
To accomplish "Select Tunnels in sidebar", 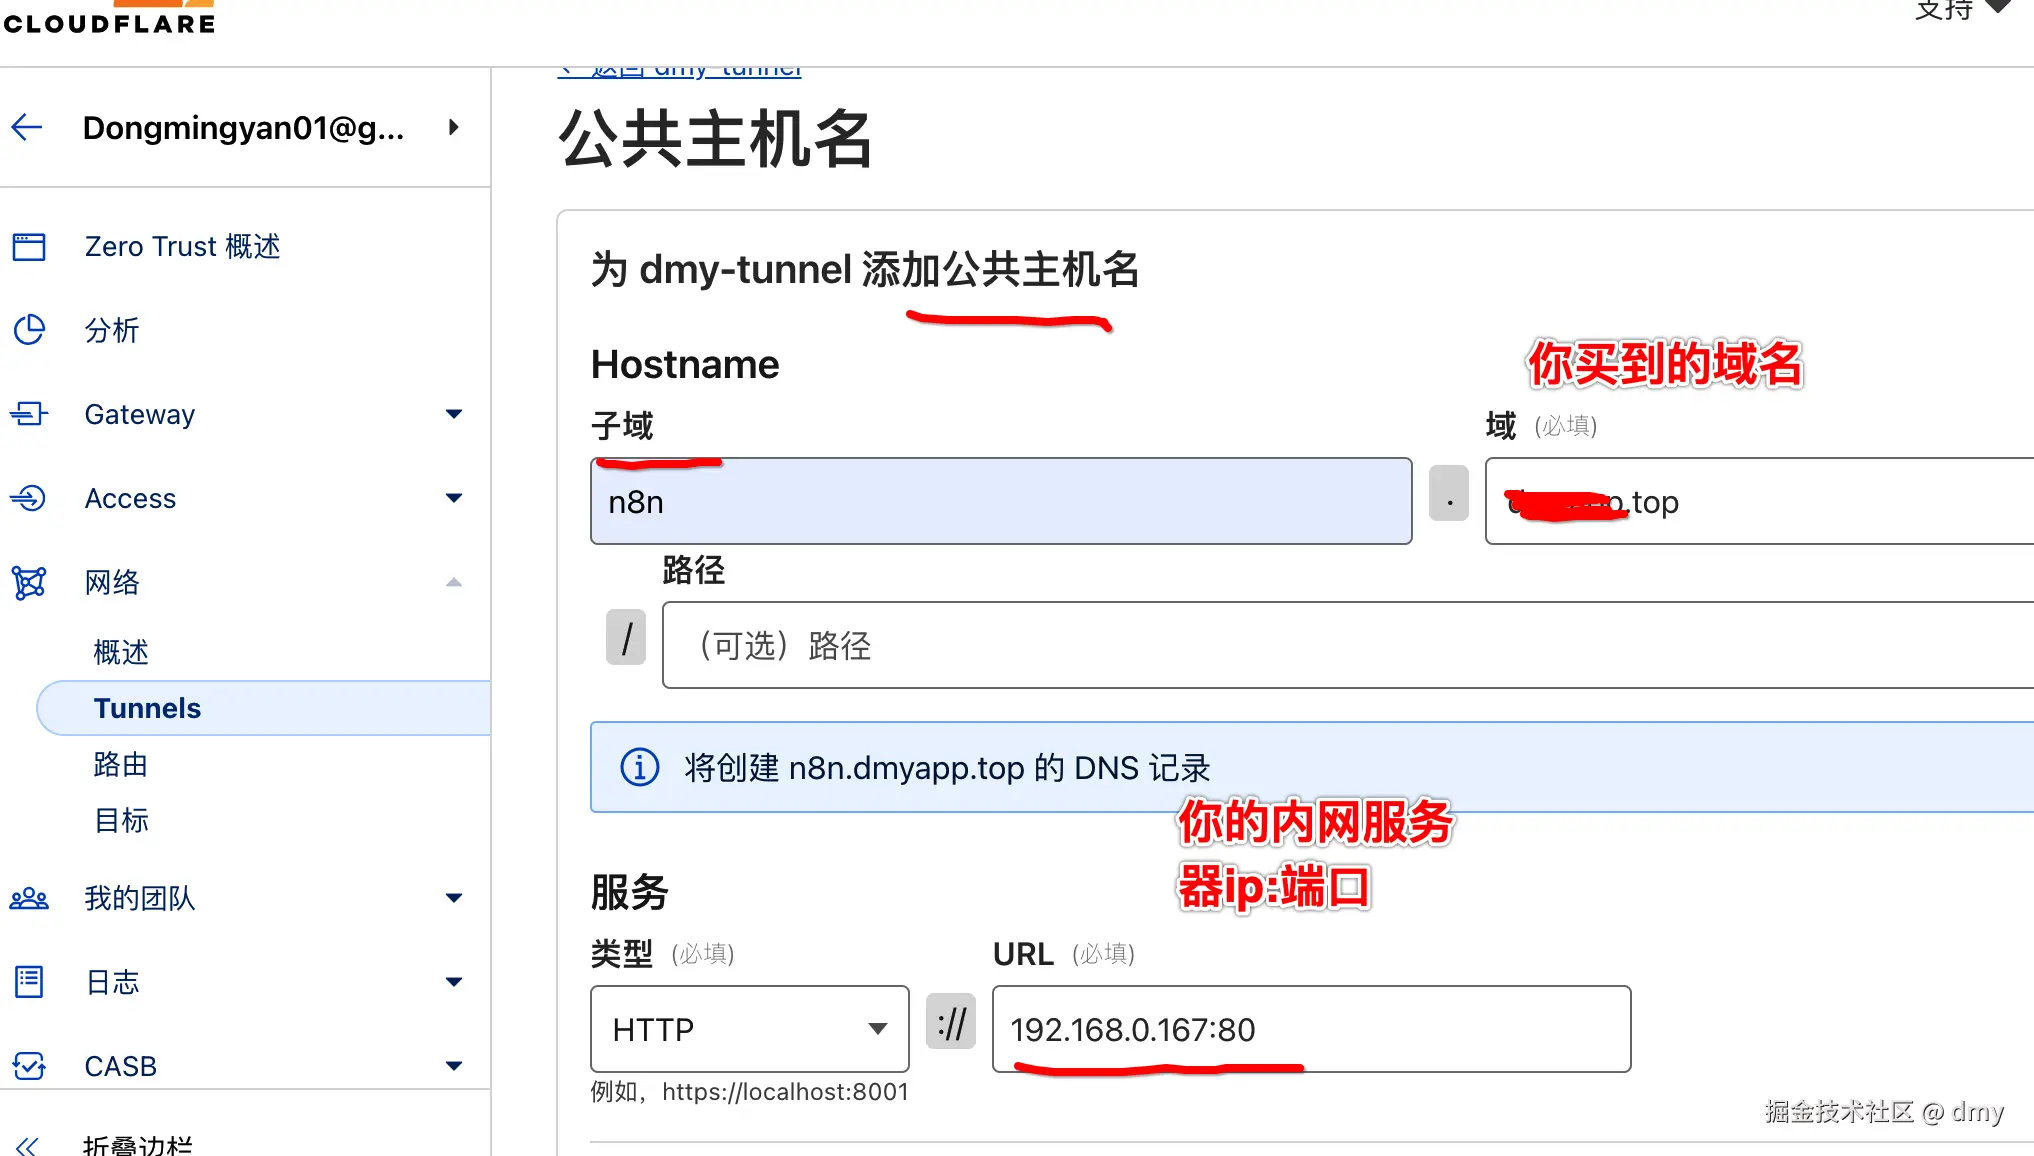I will tap(148, 708).
